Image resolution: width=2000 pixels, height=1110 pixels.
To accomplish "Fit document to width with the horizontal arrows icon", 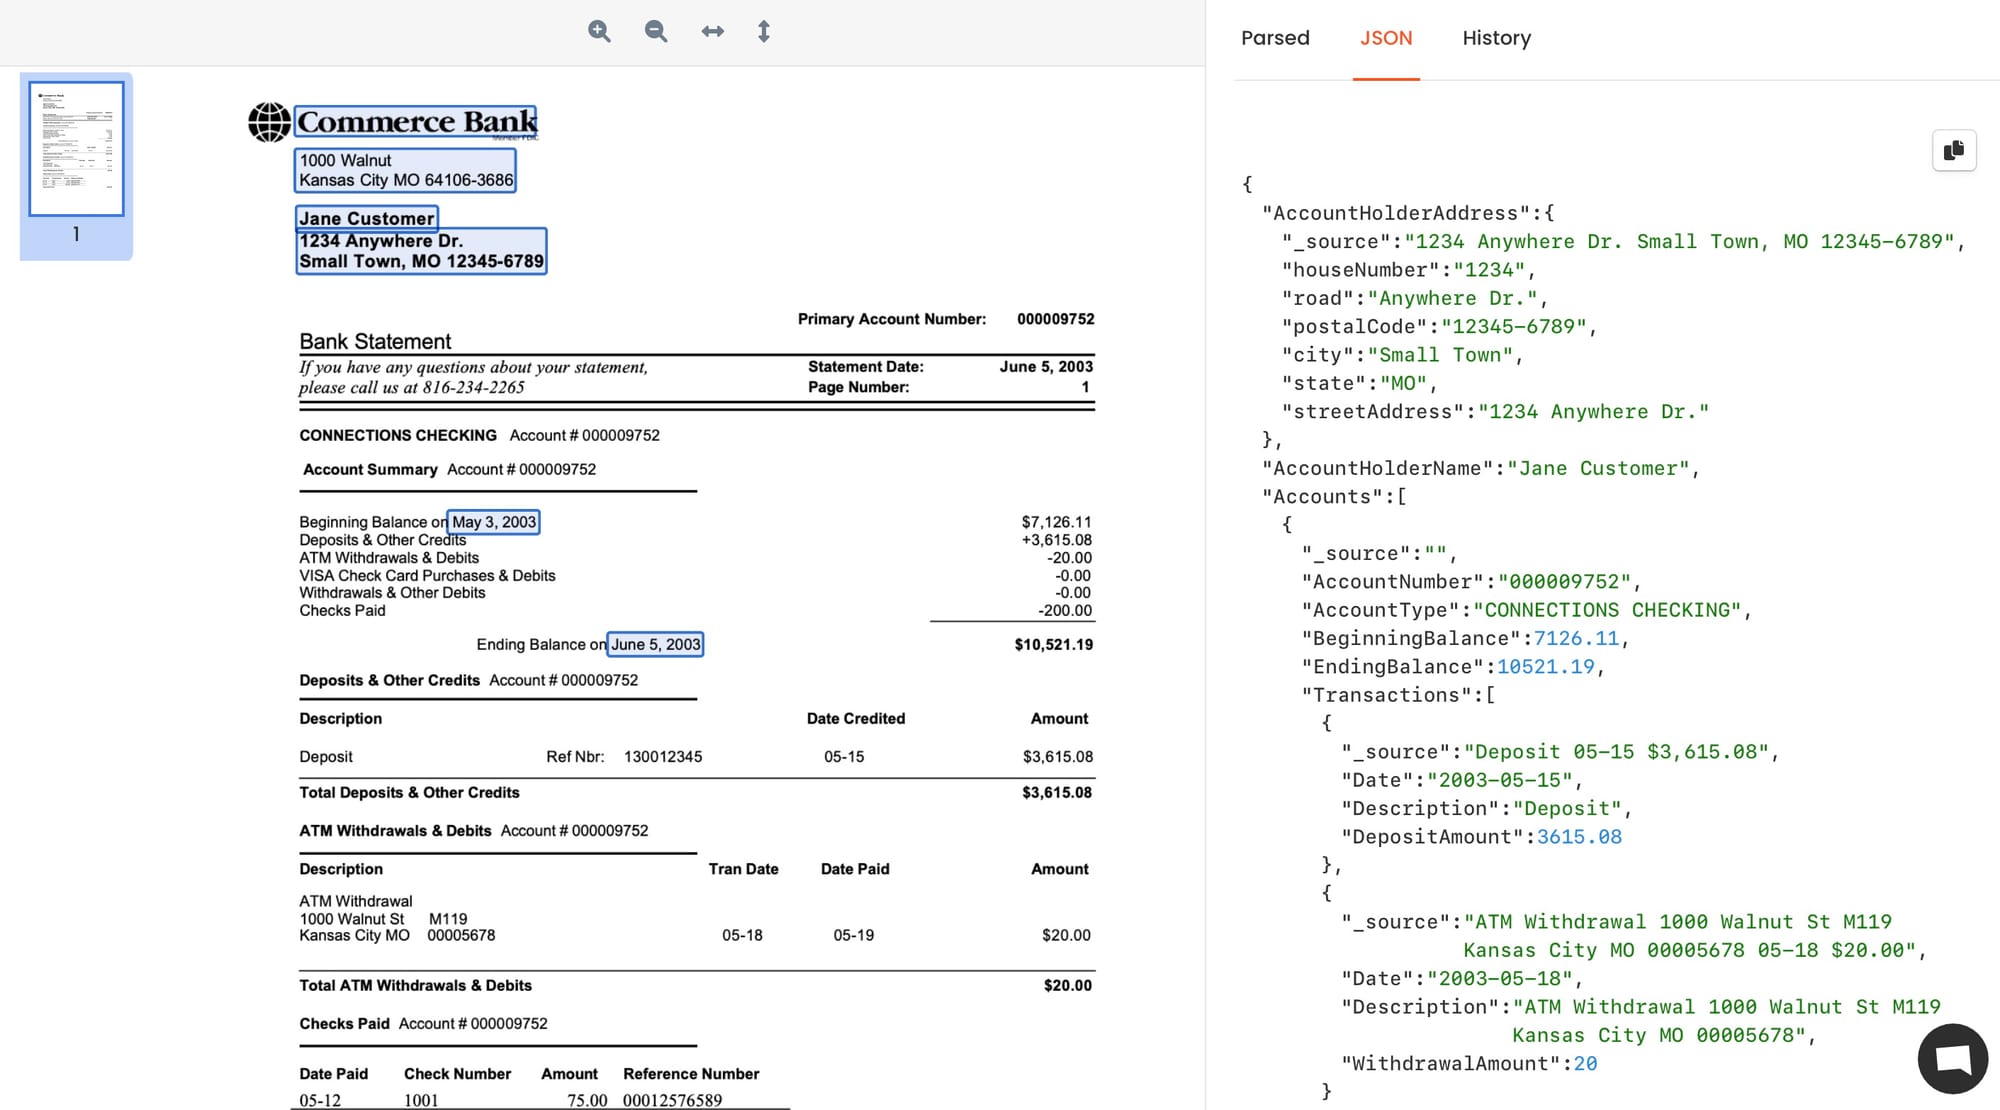I will coord(712,31).
